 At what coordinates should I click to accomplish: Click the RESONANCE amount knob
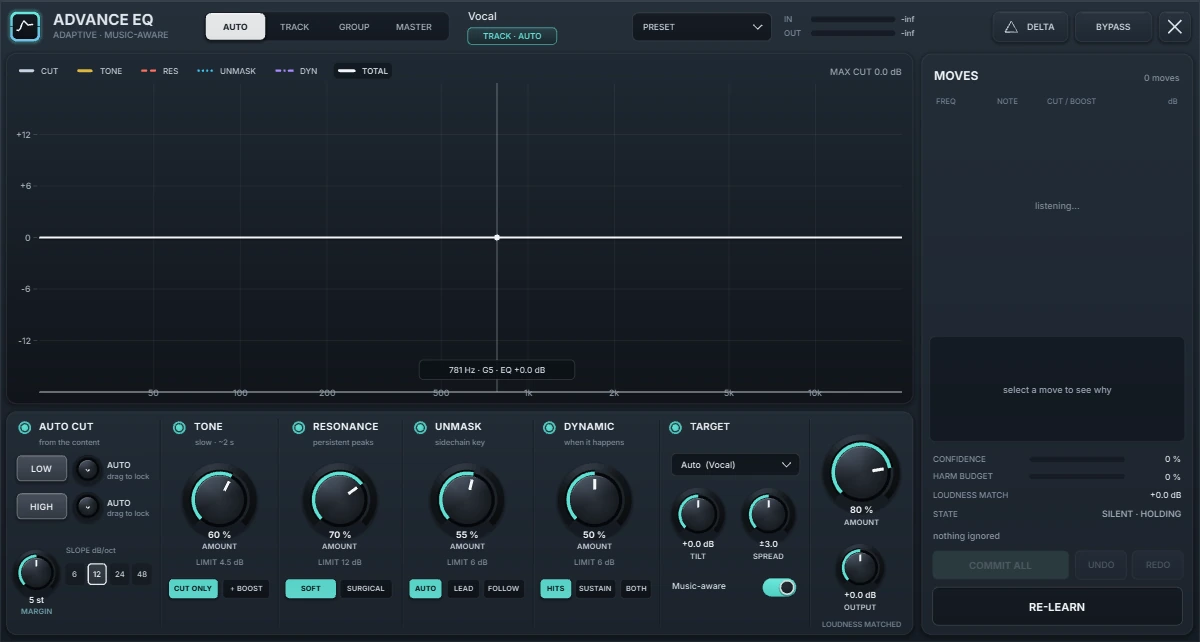[339, 498]
